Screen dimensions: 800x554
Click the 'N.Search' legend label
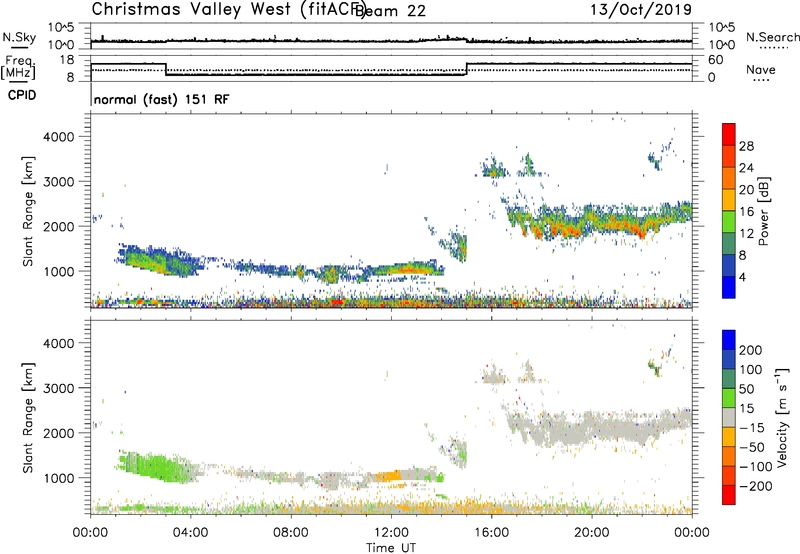click(x=772, y=37)
